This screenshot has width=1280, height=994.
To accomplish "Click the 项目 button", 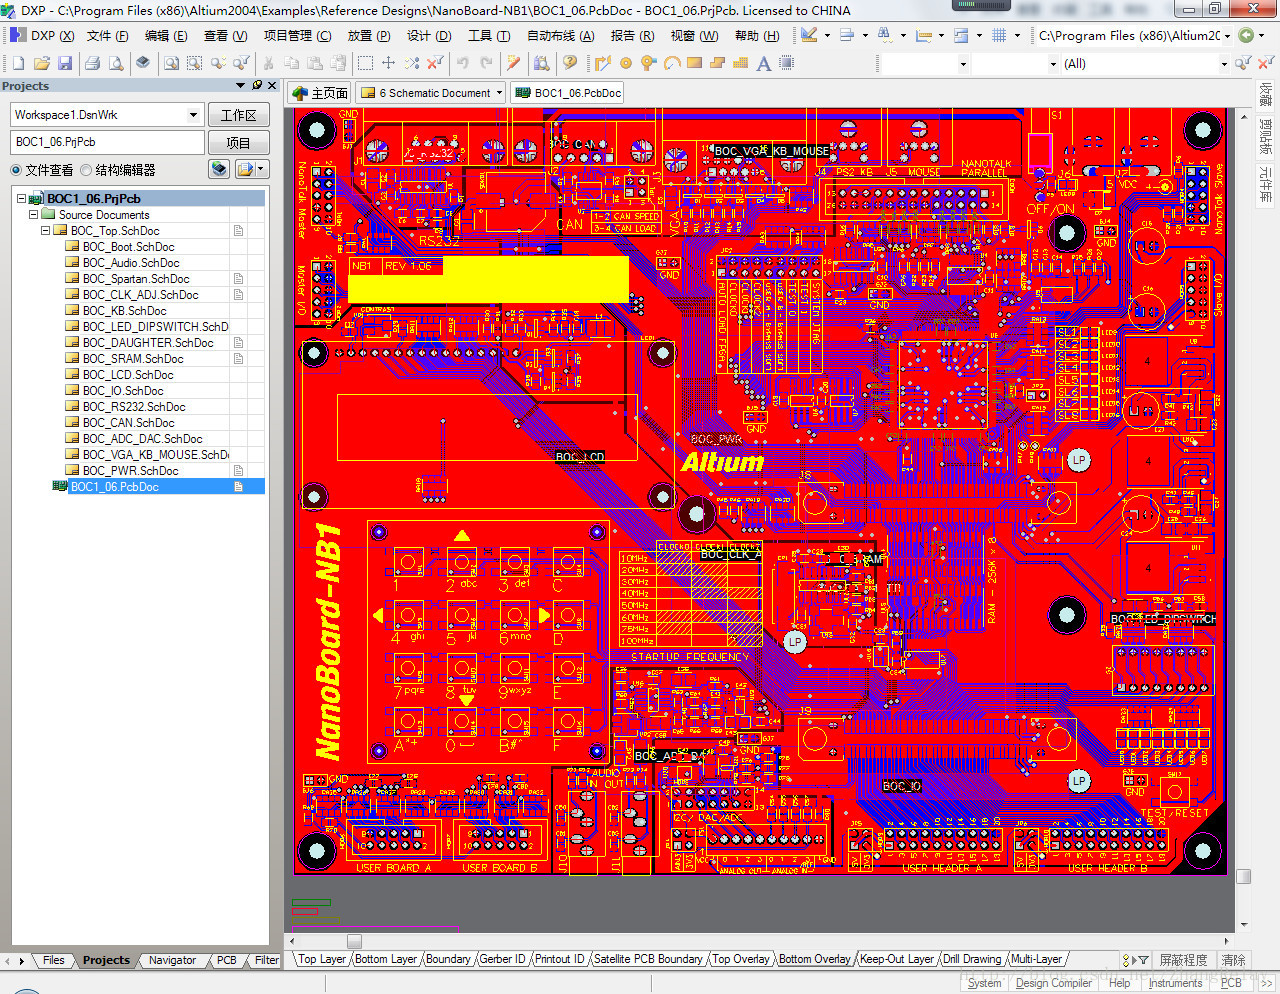I will click(238, 143).
